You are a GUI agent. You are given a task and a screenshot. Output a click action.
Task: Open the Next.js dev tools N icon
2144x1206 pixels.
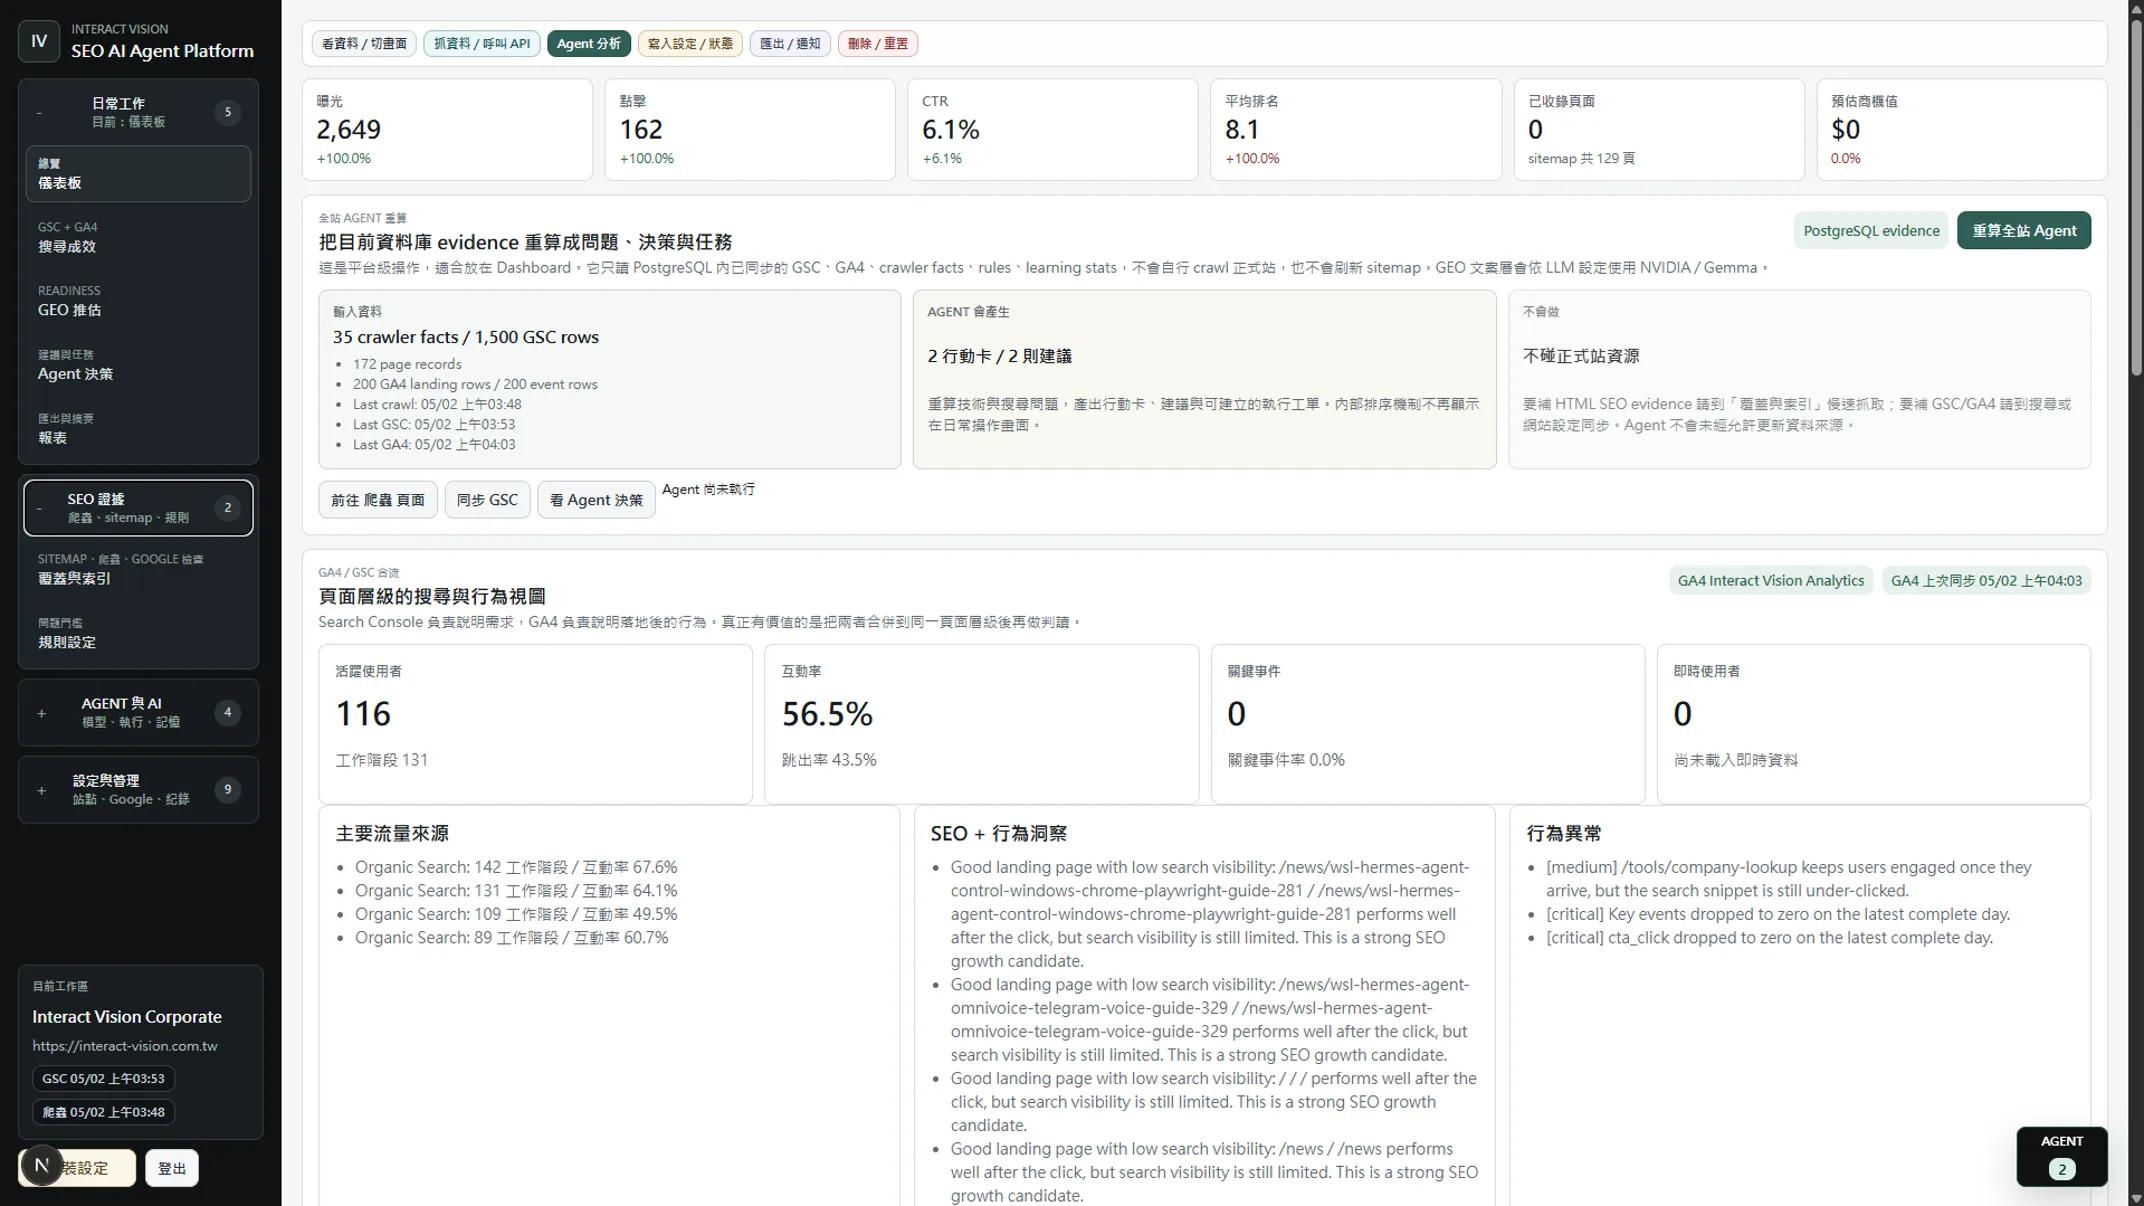(41, 1165)
